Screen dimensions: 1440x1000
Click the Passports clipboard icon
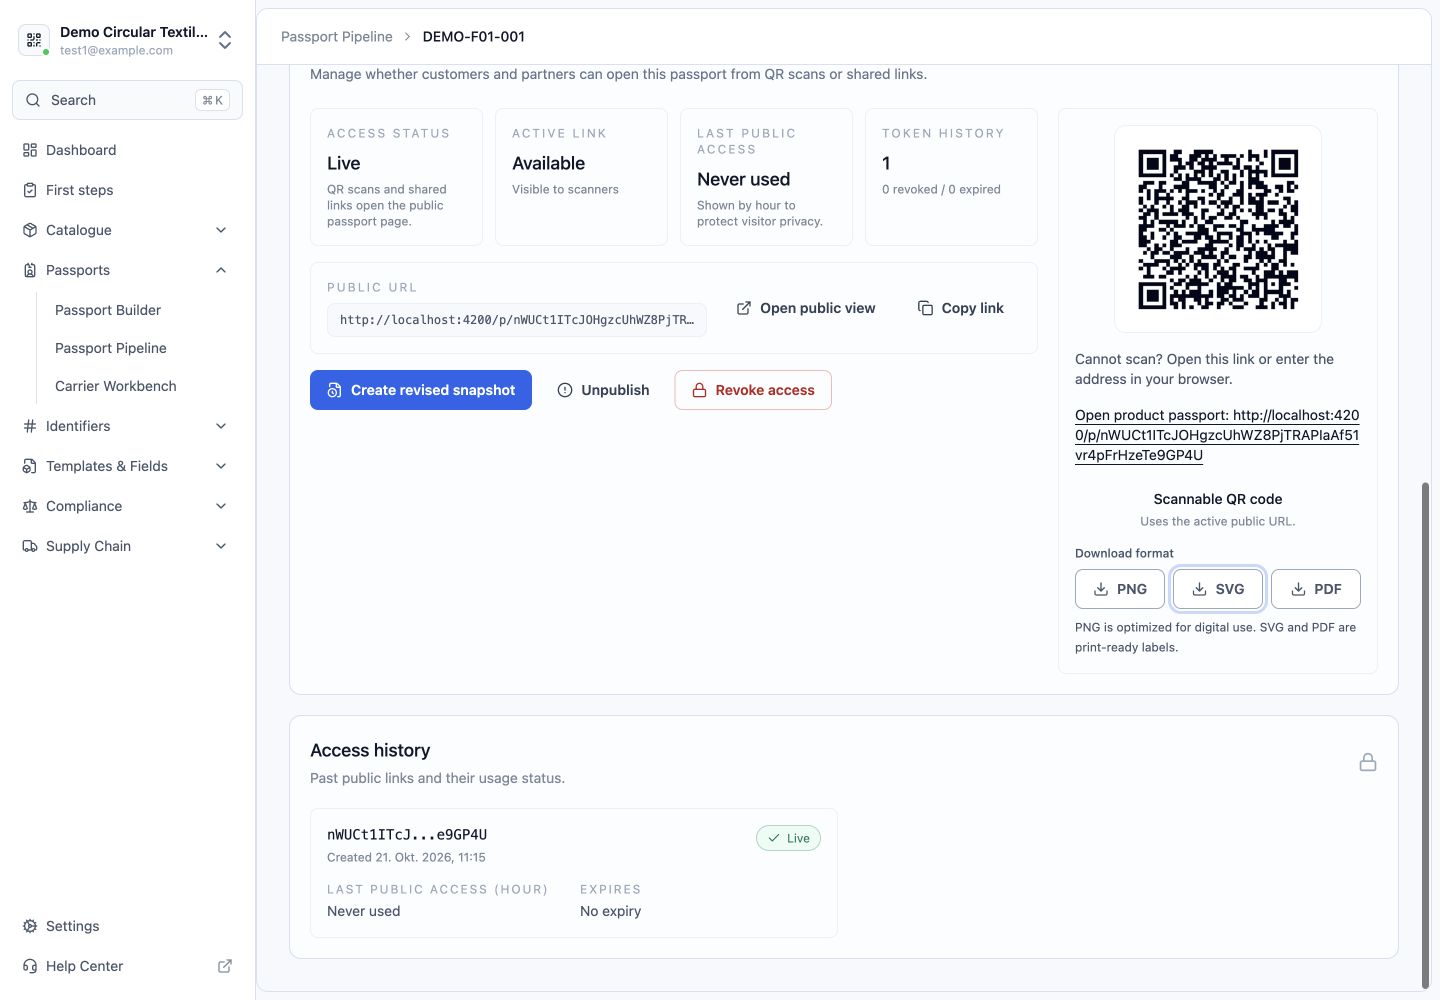point(30,270)
